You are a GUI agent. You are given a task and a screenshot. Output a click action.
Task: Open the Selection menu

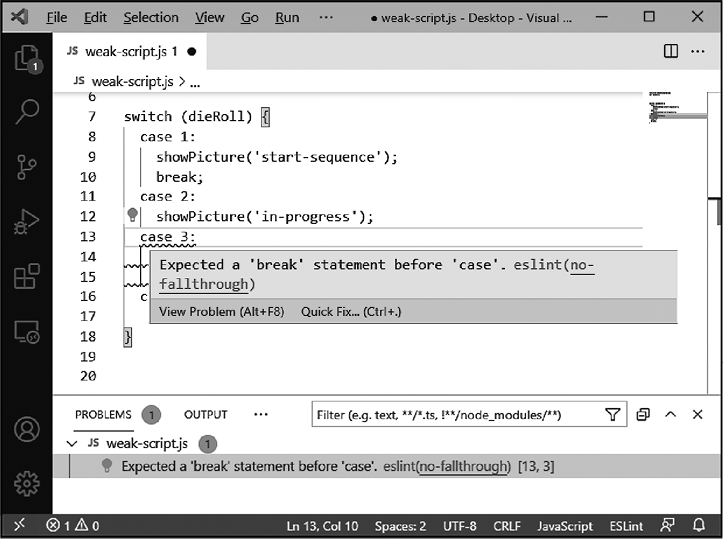150,18
